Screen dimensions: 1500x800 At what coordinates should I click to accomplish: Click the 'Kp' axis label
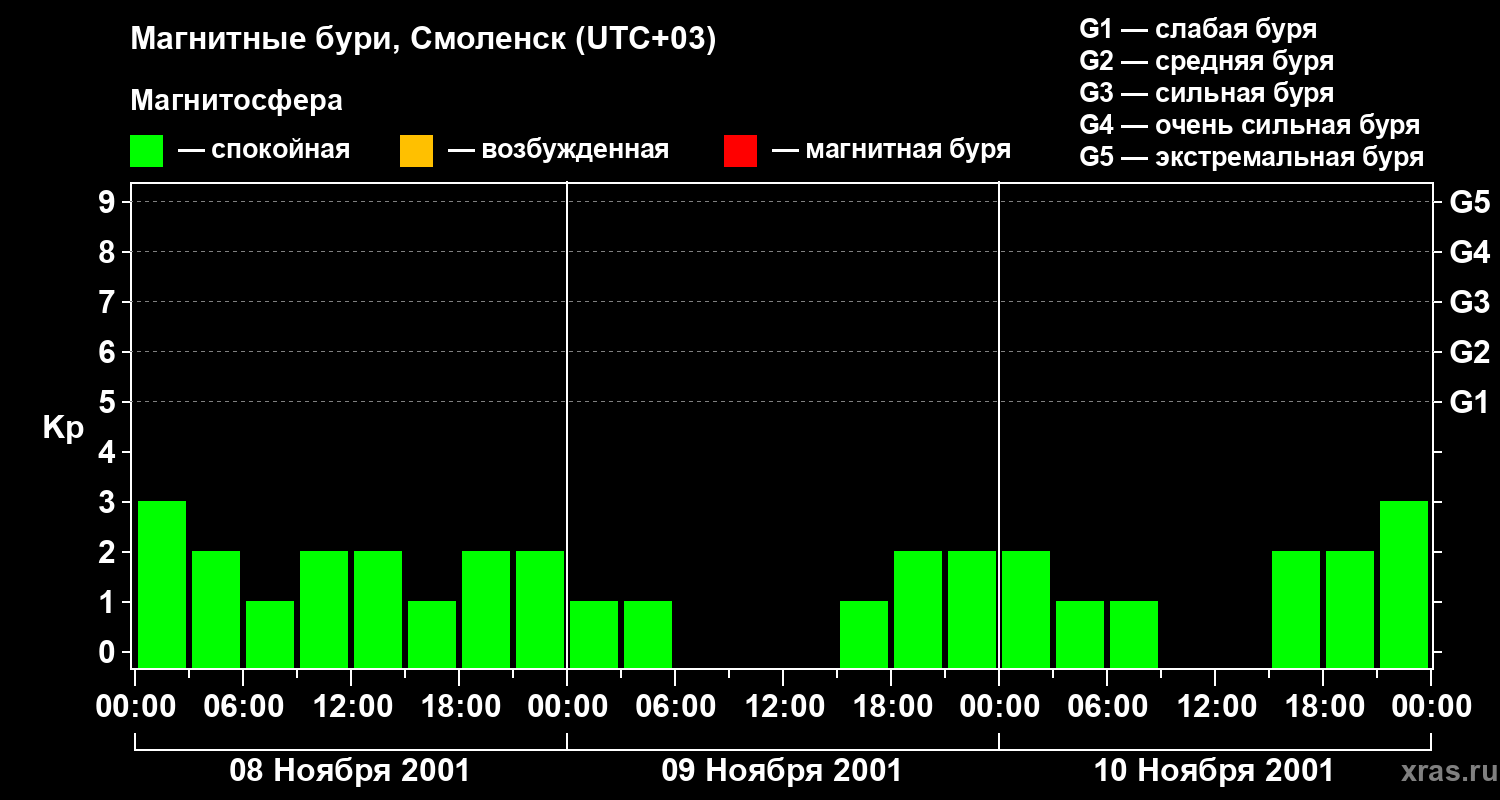[63, 428]
